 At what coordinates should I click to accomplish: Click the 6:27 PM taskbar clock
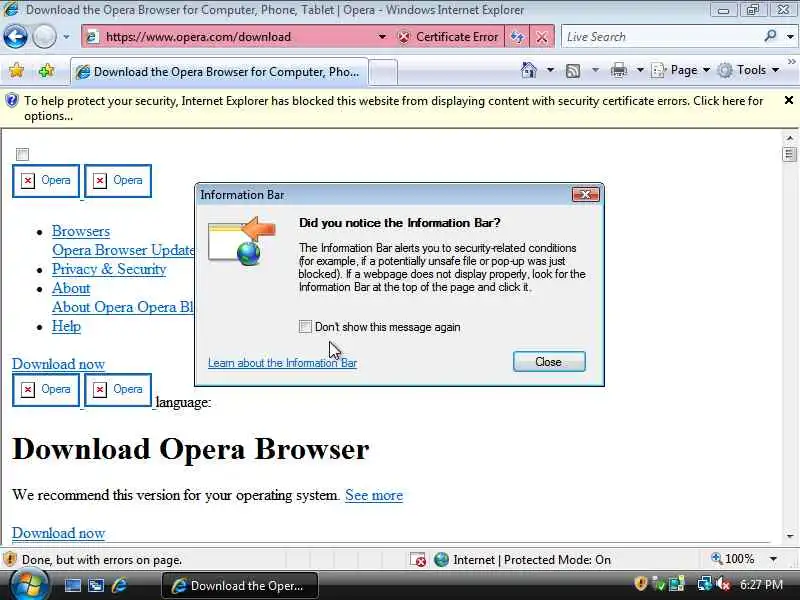tap(761, 585)
